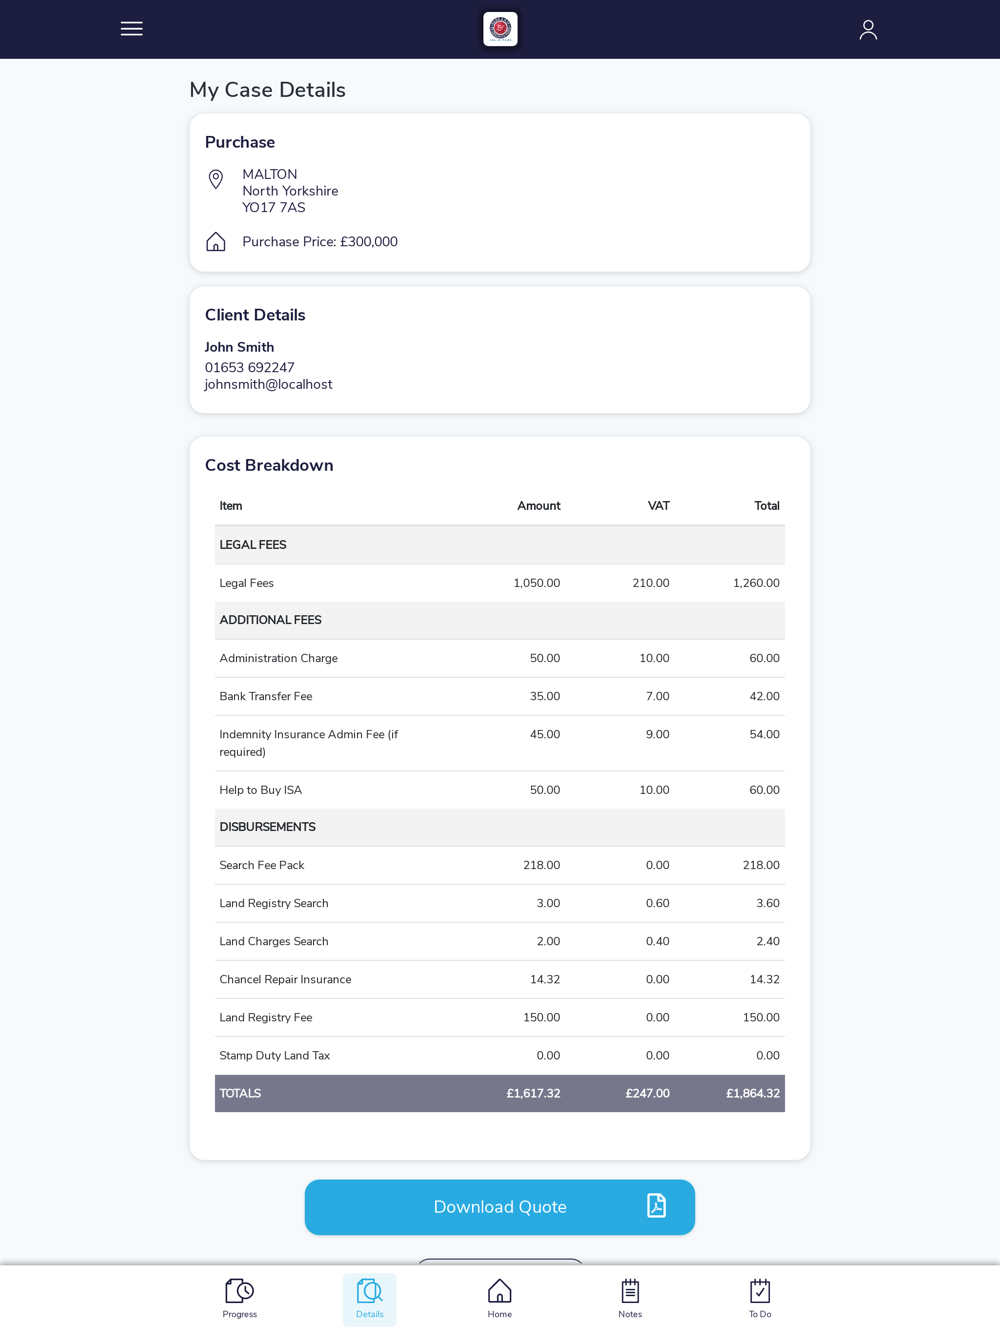Click the ADDITIONAL FEES section header
Viewport: 1000px width, 1334px height.
[270, 620]
